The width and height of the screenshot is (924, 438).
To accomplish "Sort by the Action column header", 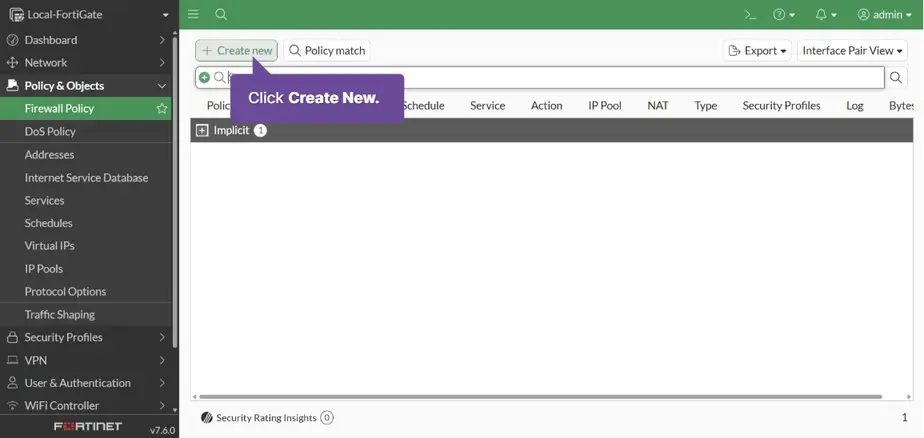I will pos(546,106).
